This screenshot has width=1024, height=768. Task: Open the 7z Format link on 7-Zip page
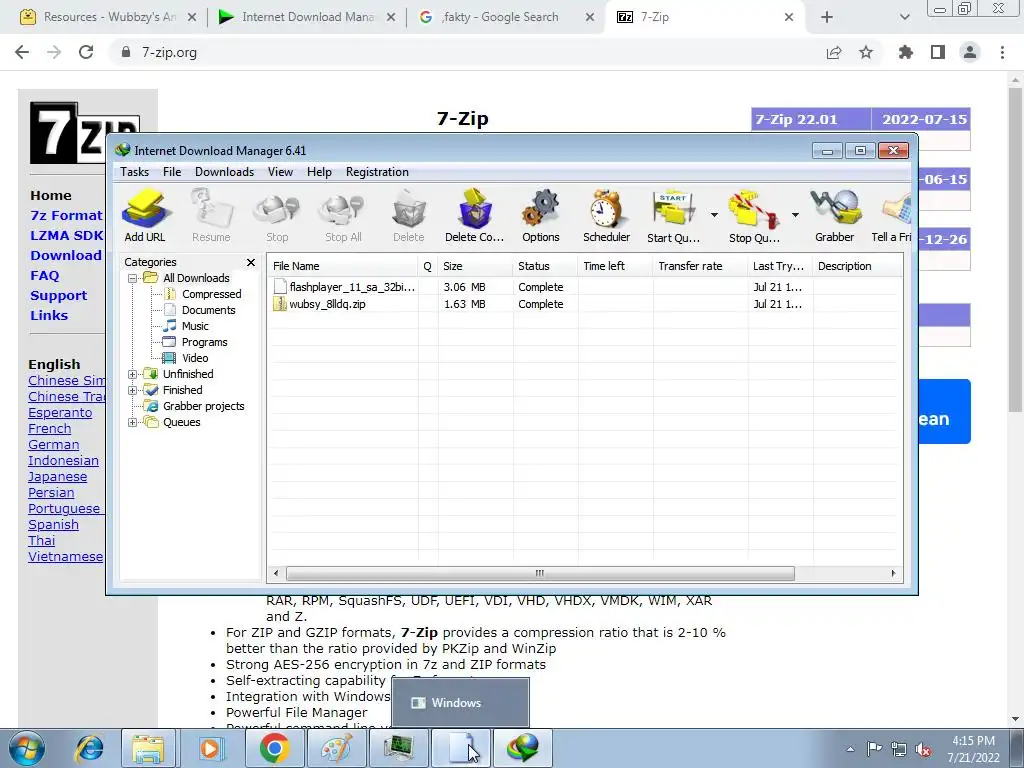click(66, 216)
